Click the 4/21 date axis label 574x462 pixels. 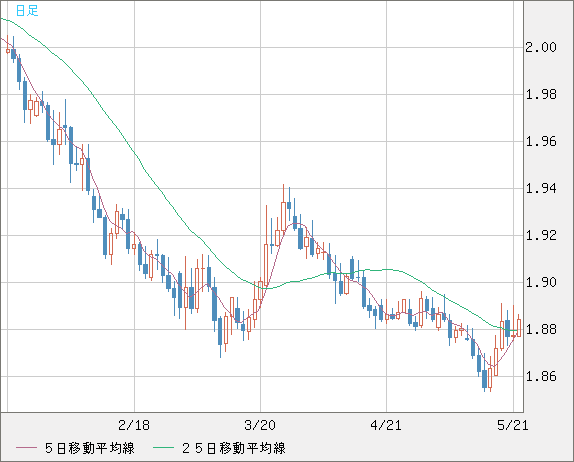tap(386, 425)
